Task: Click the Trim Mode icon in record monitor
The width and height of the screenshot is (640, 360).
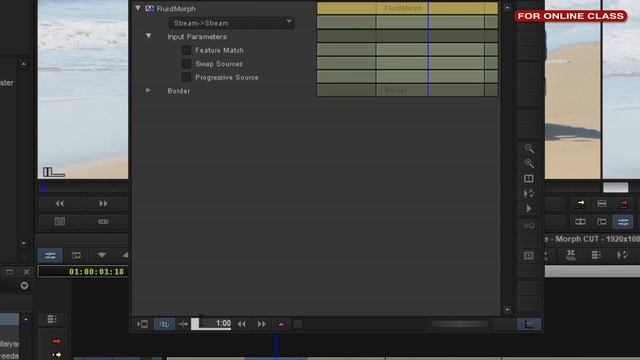Action: [580, 221]
